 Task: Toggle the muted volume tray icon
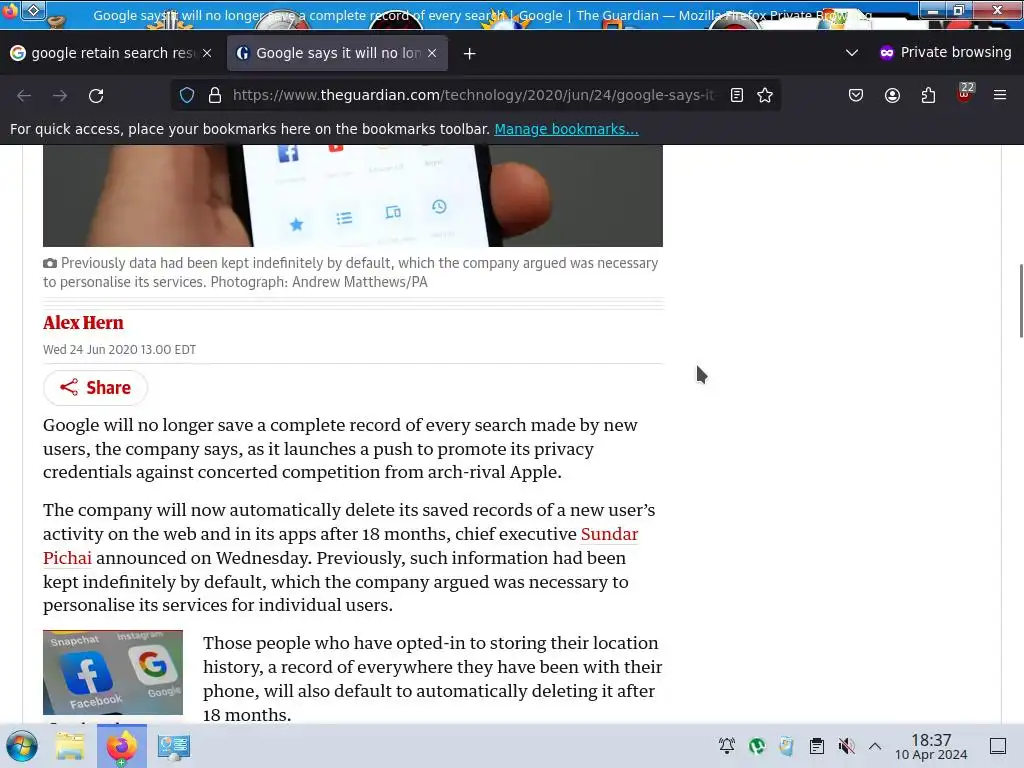coord(846,746)
